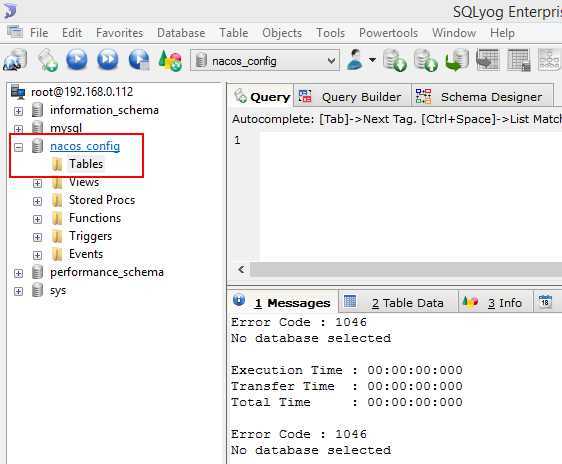Click the second database download toolbar icon
Image resolution: width=562 pixels, height=464 pixels.
(425, 60)
